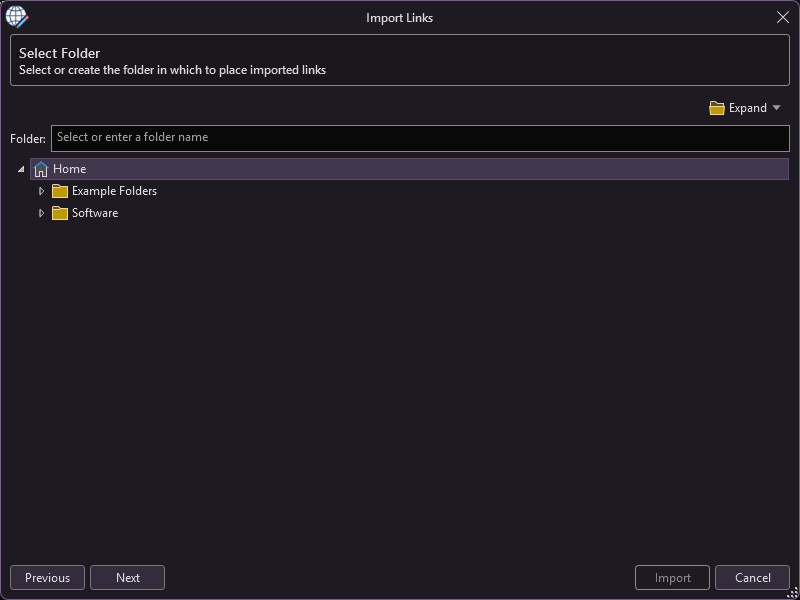Click the Home house icon
The height and width of the screenshot is (600, 800).
point(41,169)
